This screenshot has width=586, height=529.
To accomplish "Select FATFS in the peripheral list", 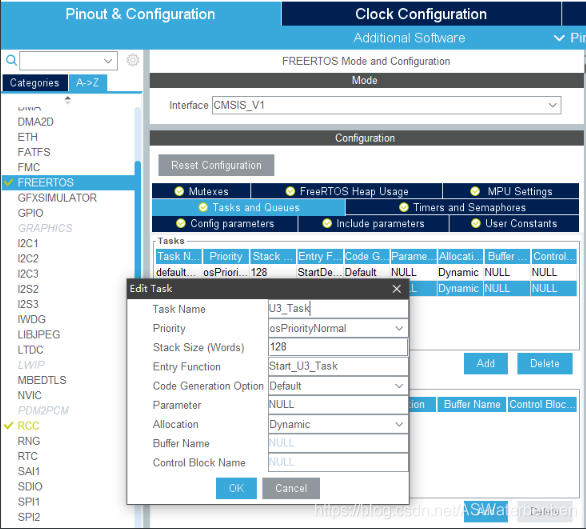I will pyautogui.click(x=34, y=152).
